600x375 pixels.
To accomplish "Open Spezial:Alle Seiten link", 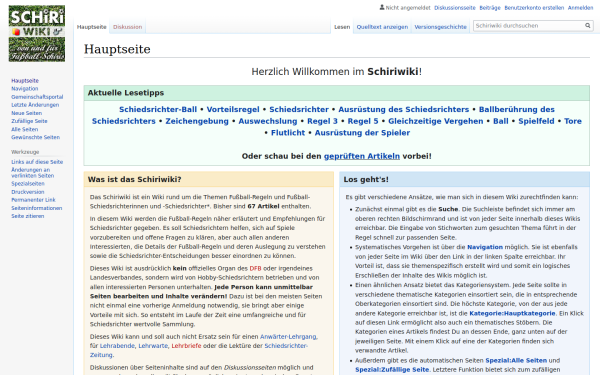I will tap(516, 360).
